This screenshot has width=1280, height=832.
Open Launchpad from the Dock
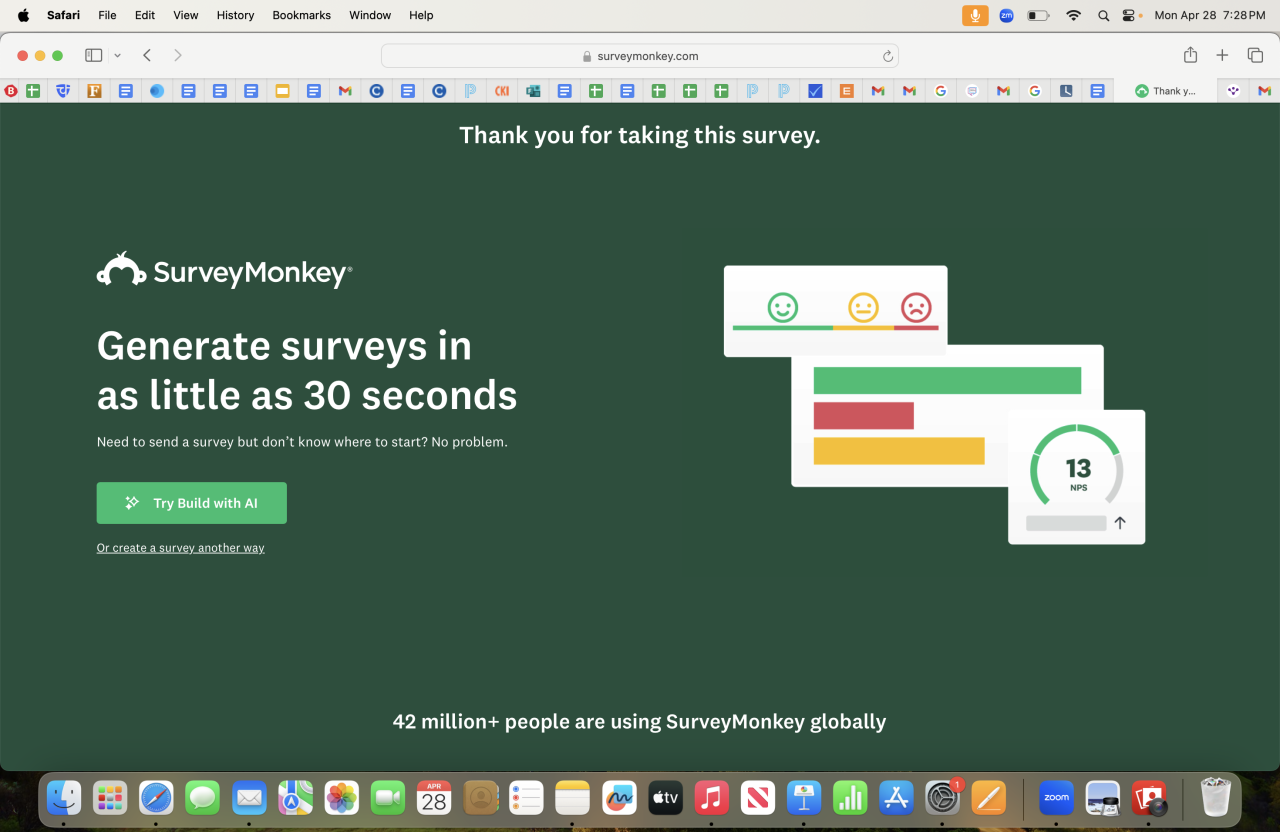110,798
